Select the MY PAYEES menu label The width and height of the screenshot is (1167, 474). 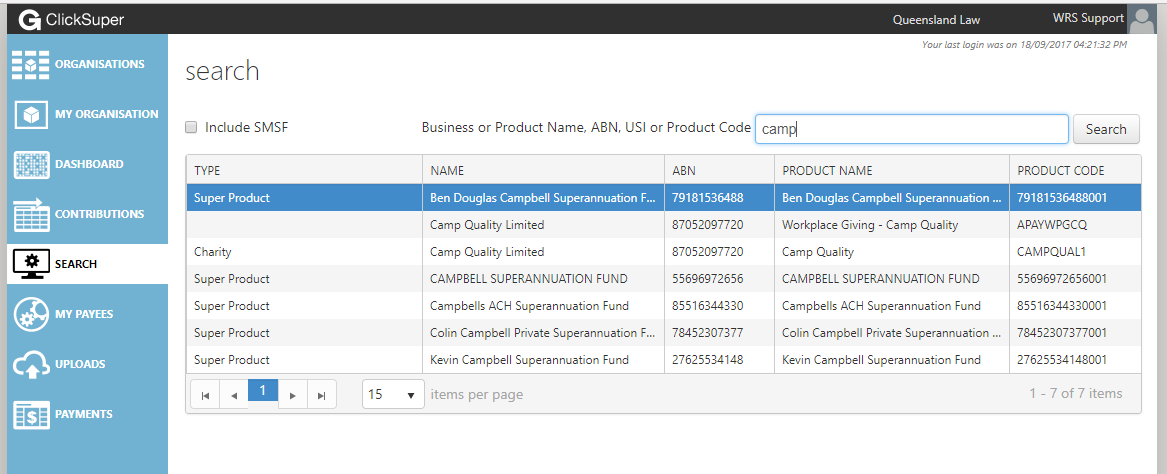click(84, 314)
